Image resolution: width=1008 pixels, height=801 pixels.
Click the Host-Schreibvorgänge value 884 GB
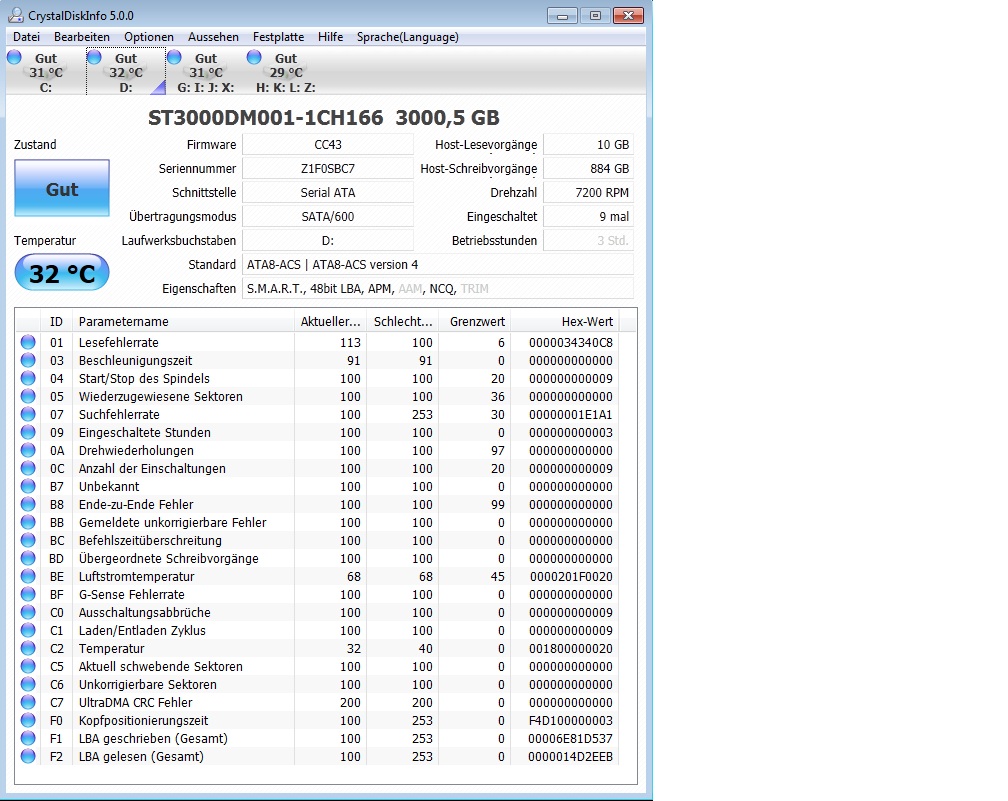[x=588, y=168]
